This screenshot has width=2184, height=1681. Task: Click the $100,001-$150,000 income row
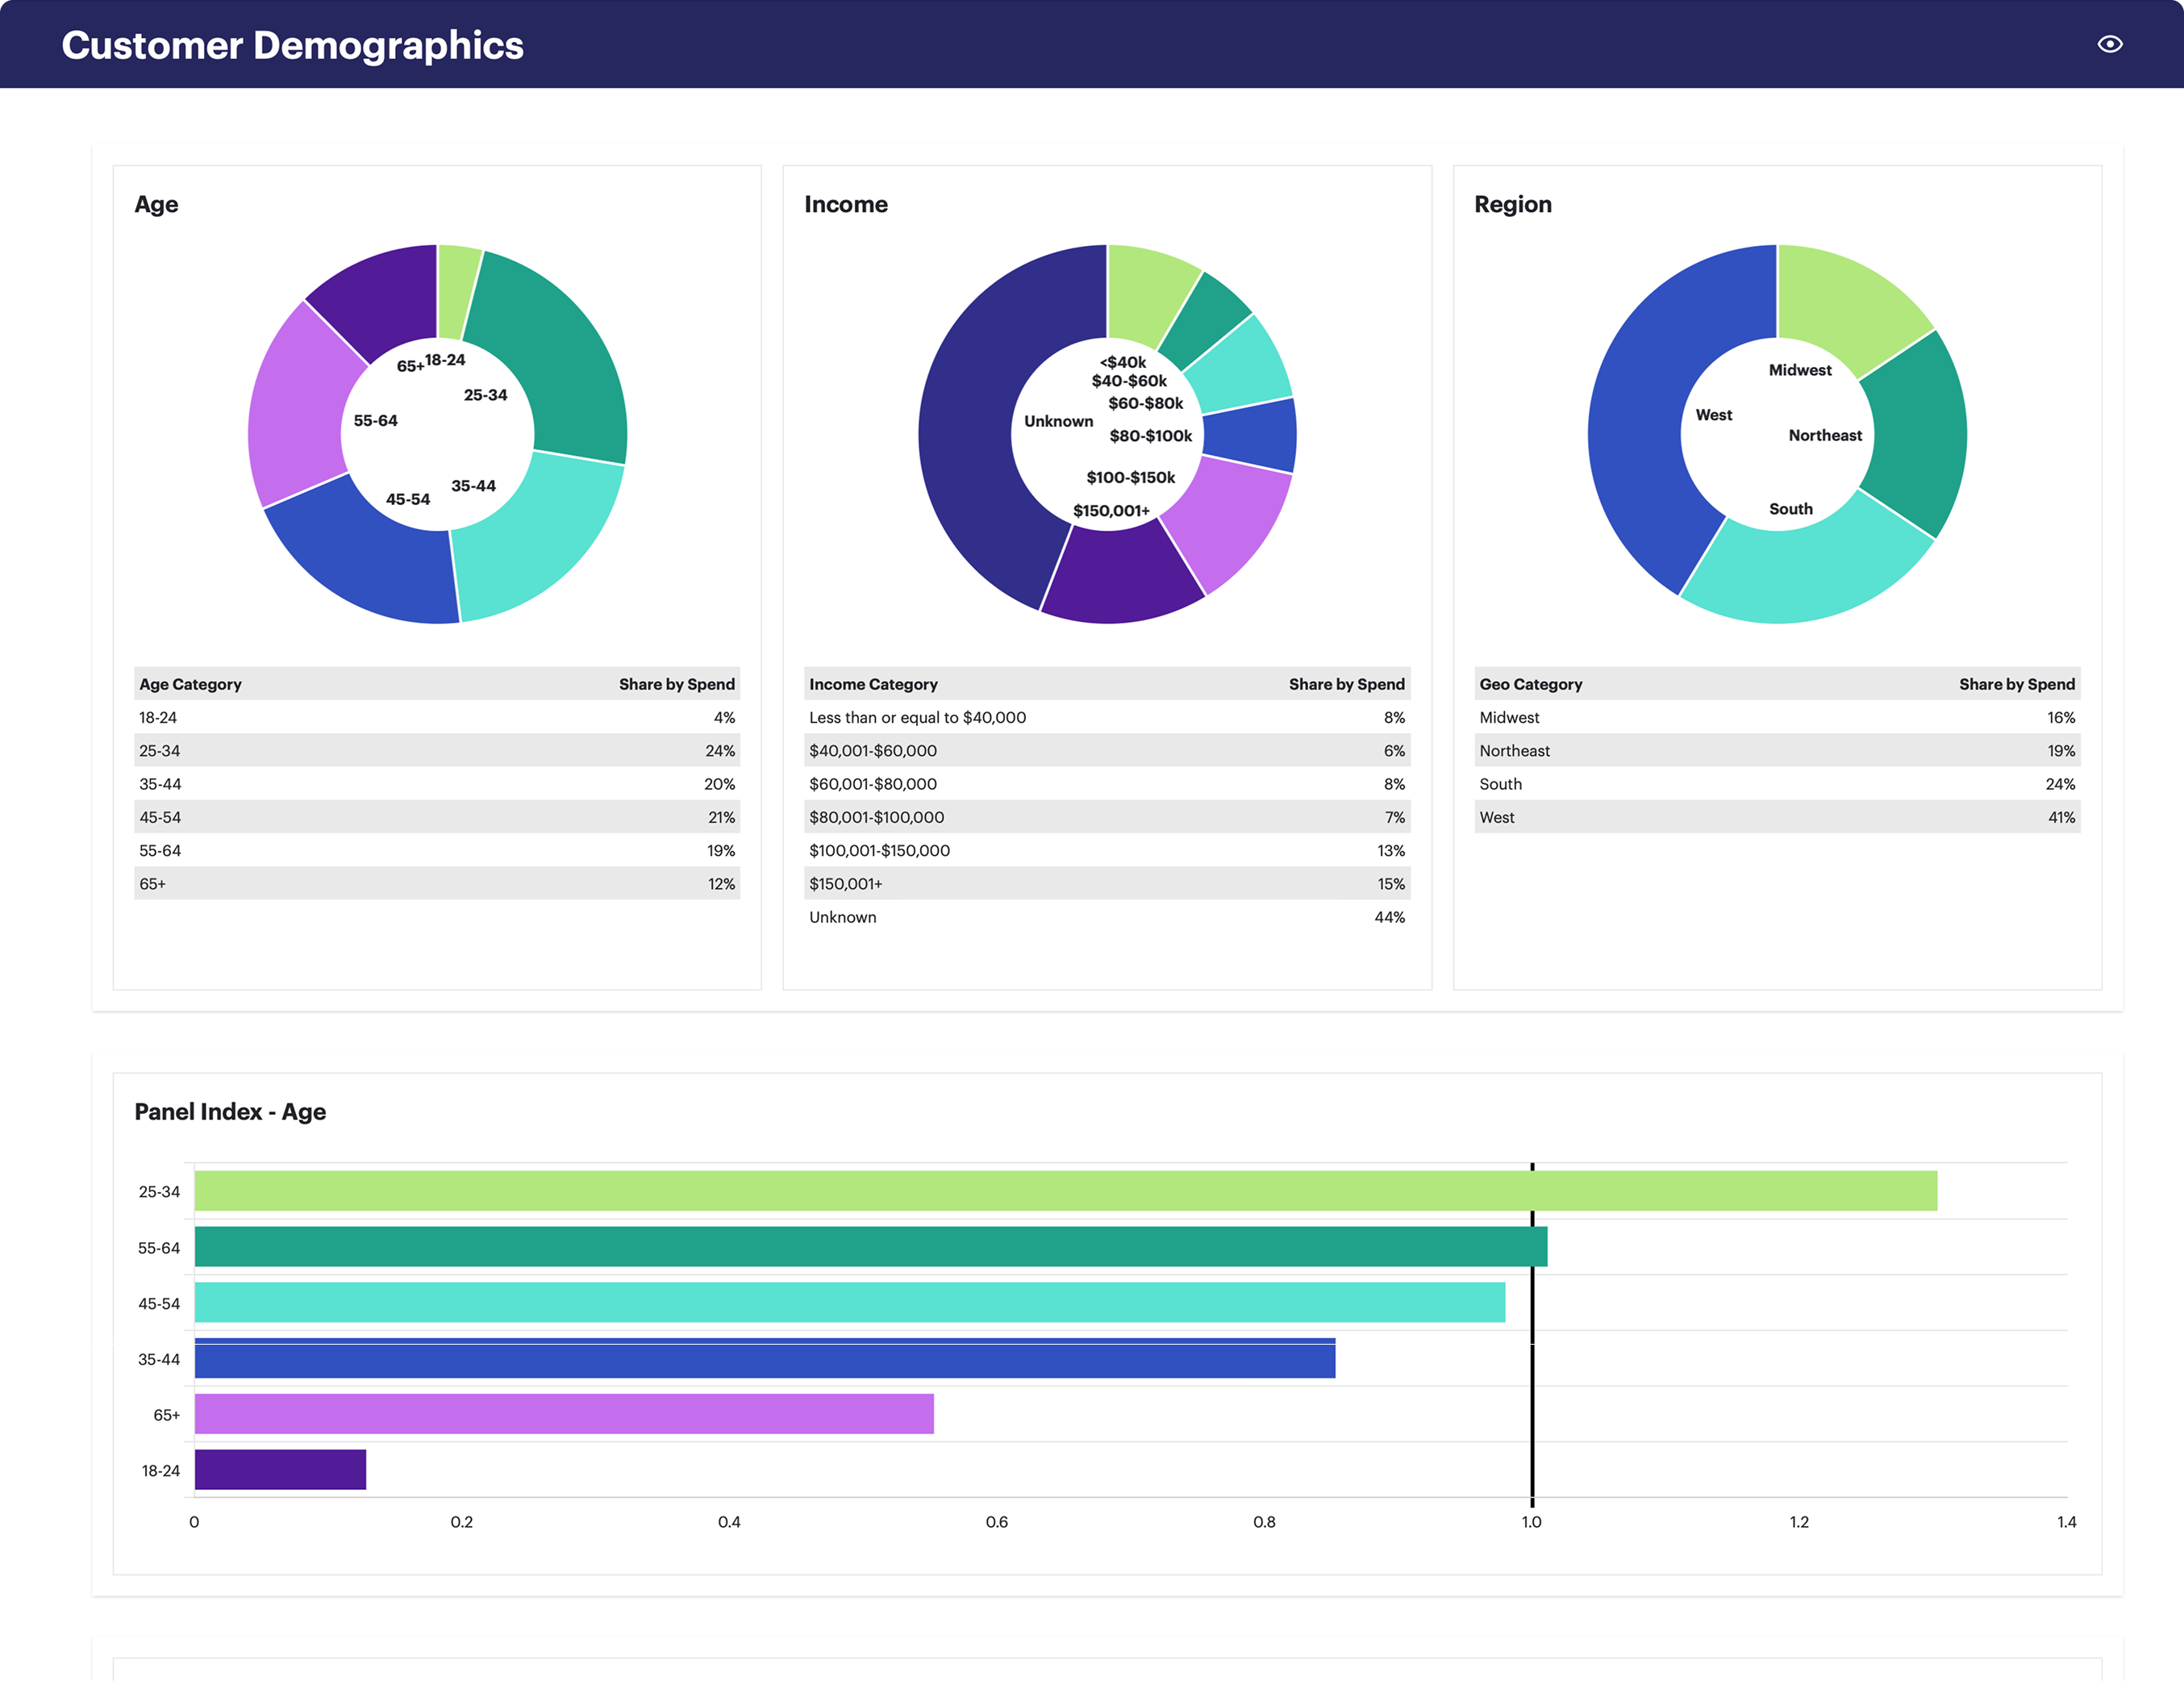pyautogui.click(x=1107, y=850)
